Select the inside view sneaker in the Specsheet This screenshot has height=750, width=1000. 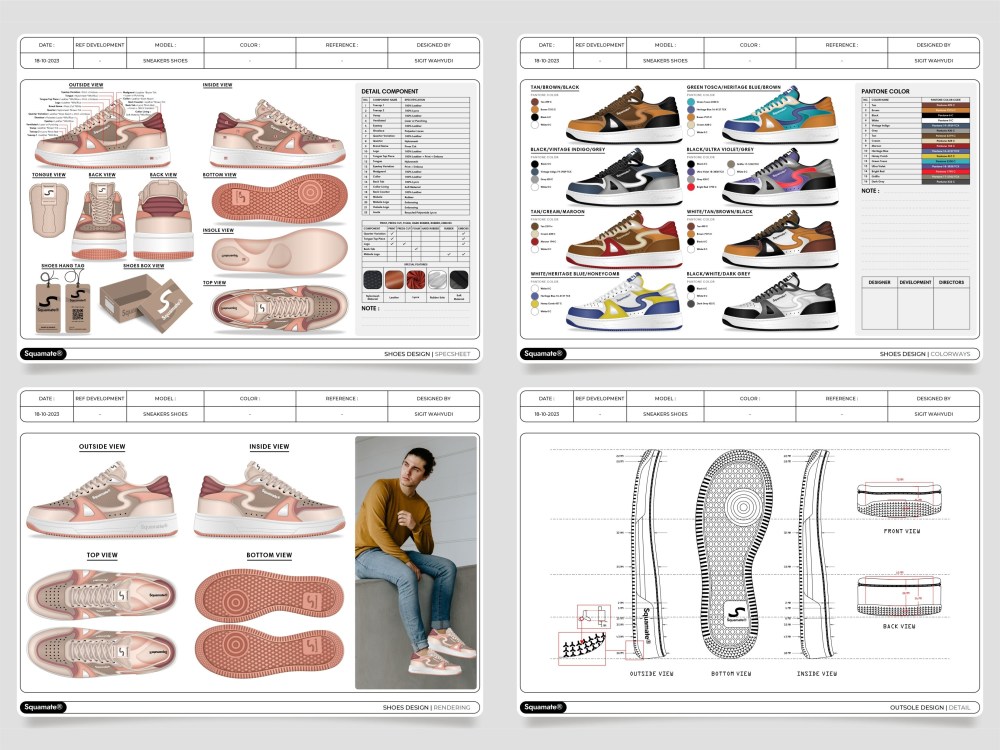point(276,132)
